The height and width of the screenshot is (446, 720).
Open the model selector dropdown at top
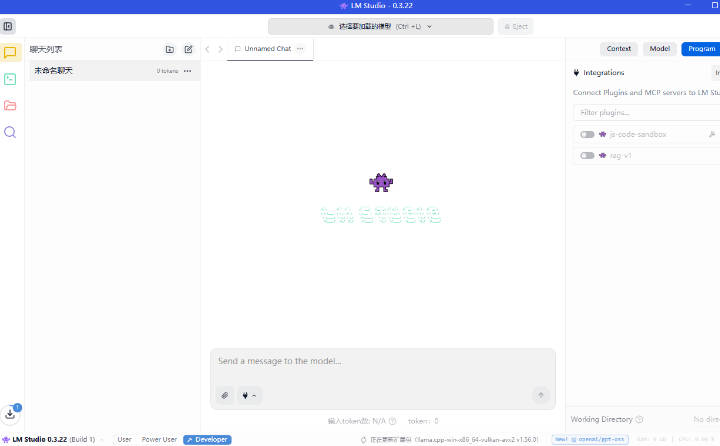[380, 26]
